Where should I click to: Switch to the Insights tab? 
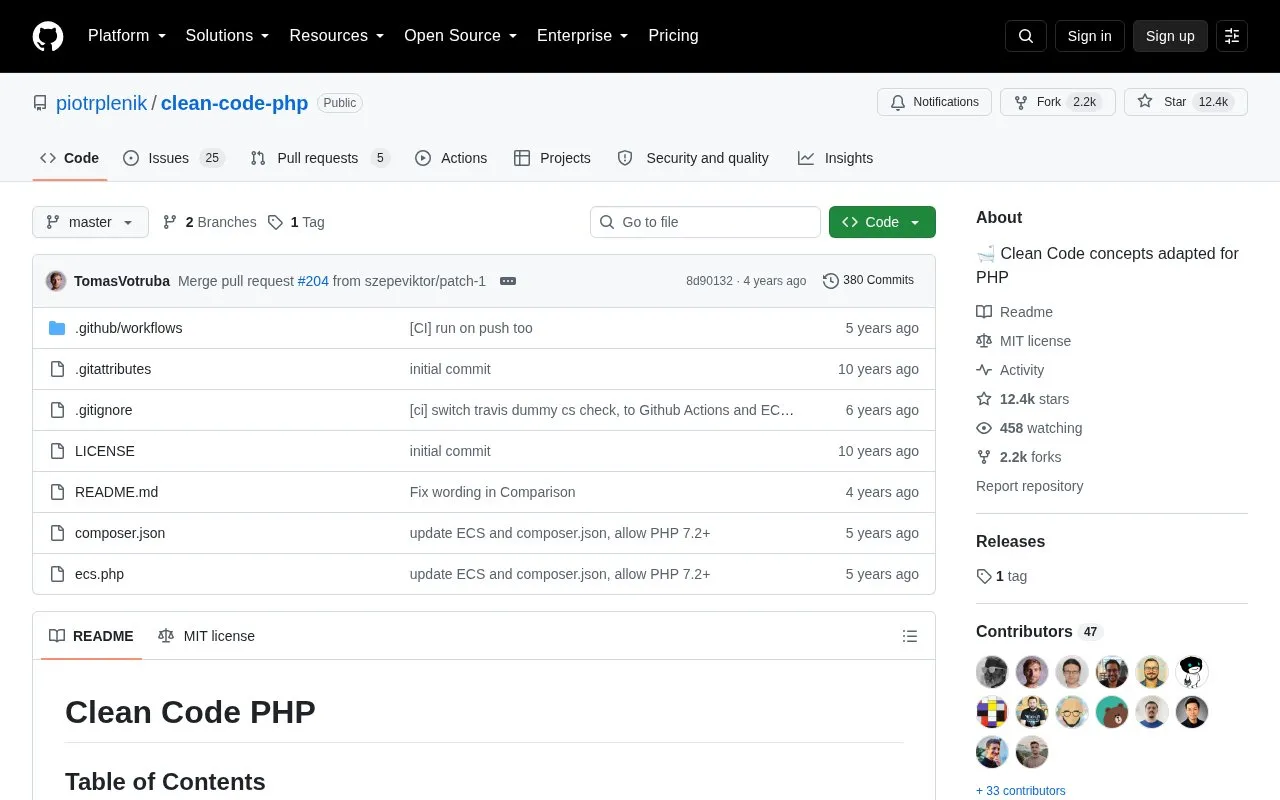click(835, 158)
